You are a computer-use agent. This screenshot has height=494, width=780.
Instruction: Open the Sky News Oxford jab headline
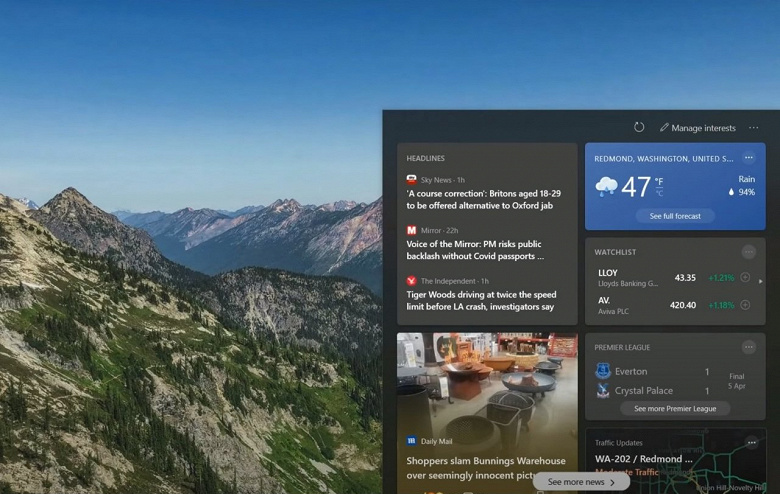pyautogui.click(x=483, y=199)
